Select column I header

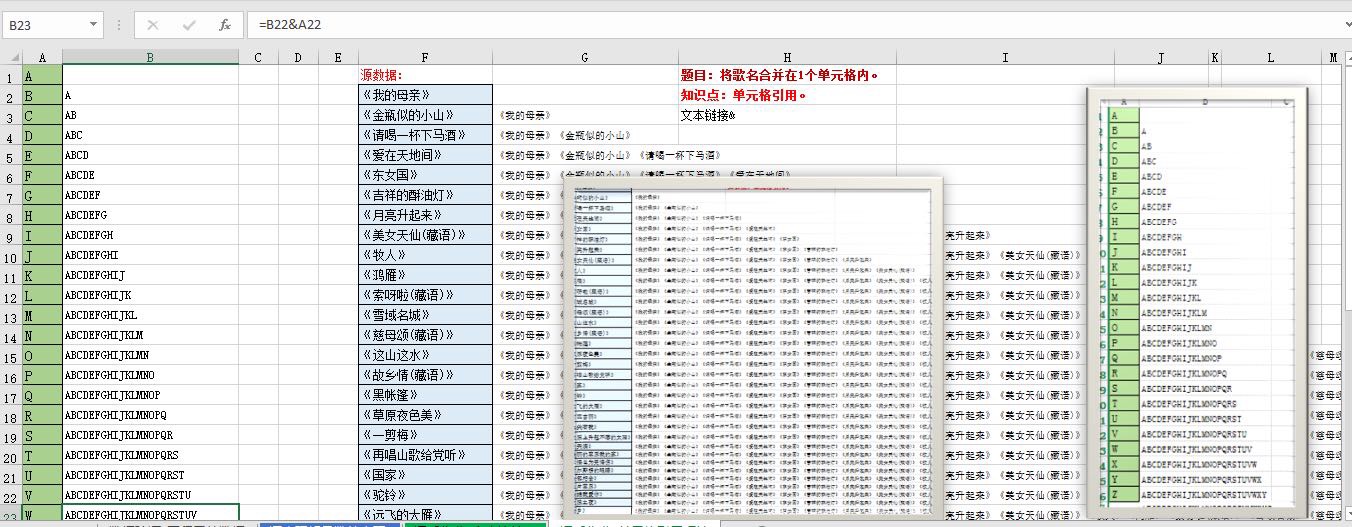pos(1005,57)
